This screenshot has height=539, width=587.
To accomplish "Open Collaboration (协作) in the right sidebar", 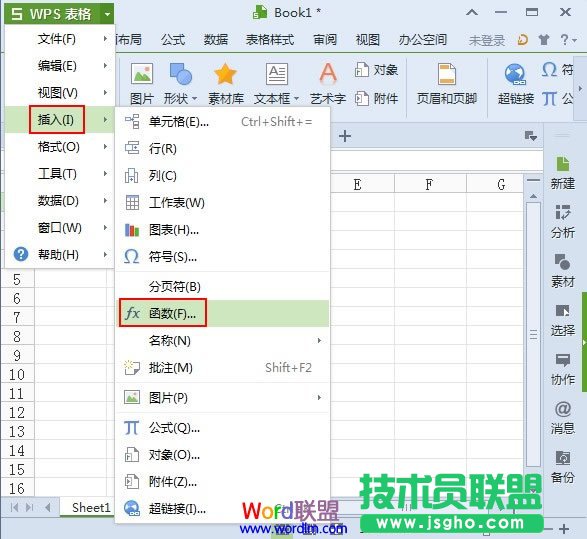I will click(562, 369).
